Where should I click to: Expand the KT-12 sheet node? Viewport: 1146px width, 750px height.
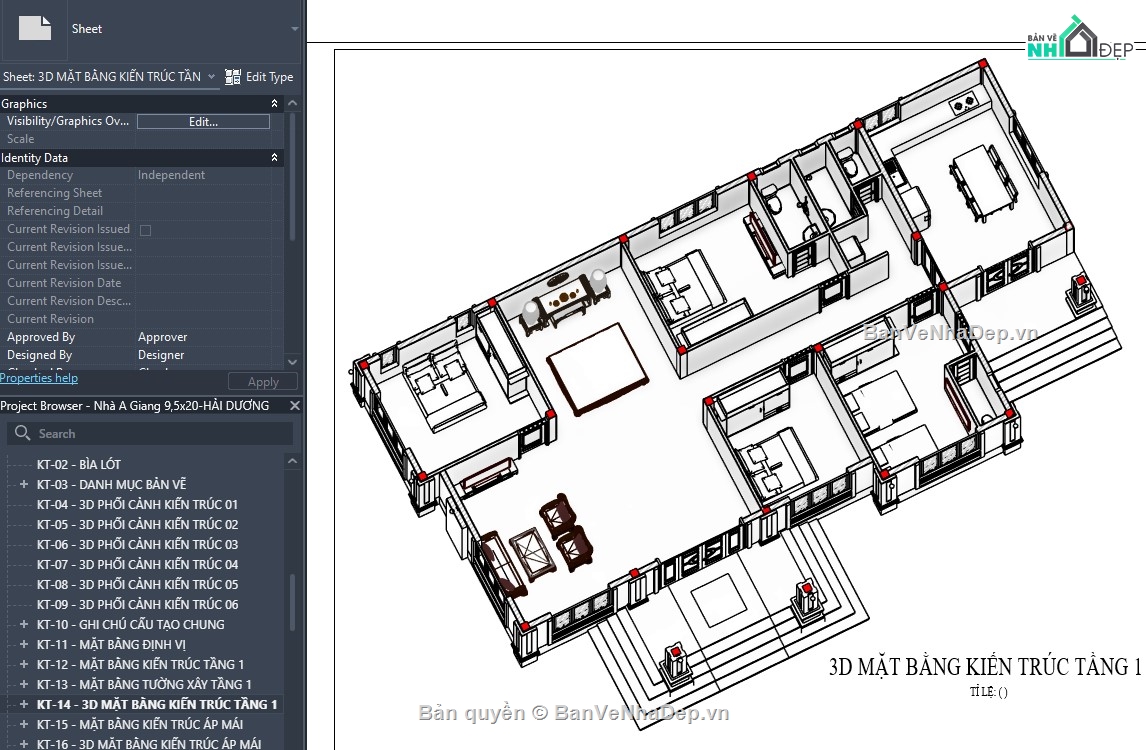tap(24, 664)
